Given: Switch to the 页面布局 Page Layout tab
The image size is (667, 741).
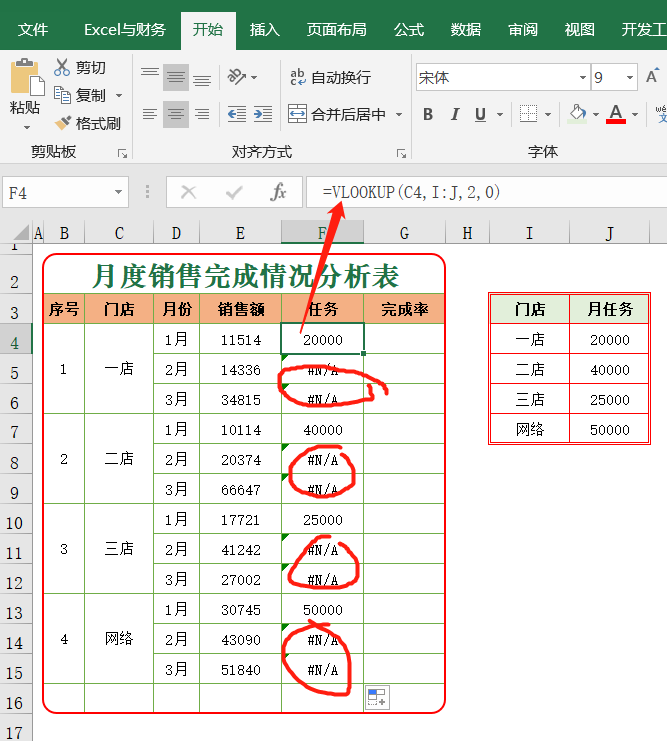Looking at the screenshot, I should click(x=336, y=30).
